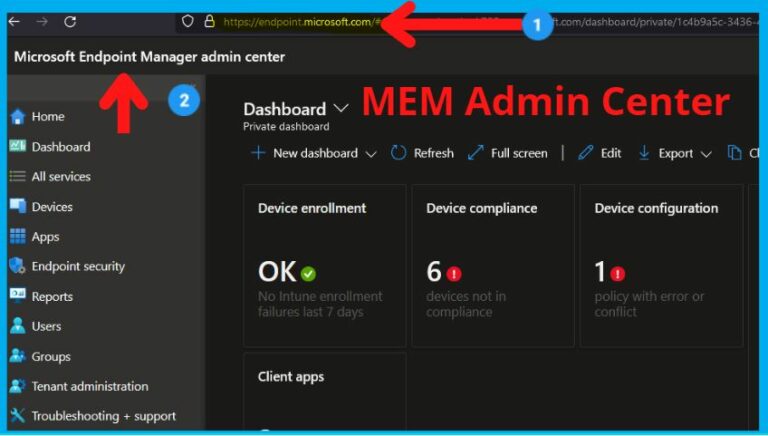Select Dashboard in the left navigation
The height and width of the screenshot is (436, 768).
point(61,147)
